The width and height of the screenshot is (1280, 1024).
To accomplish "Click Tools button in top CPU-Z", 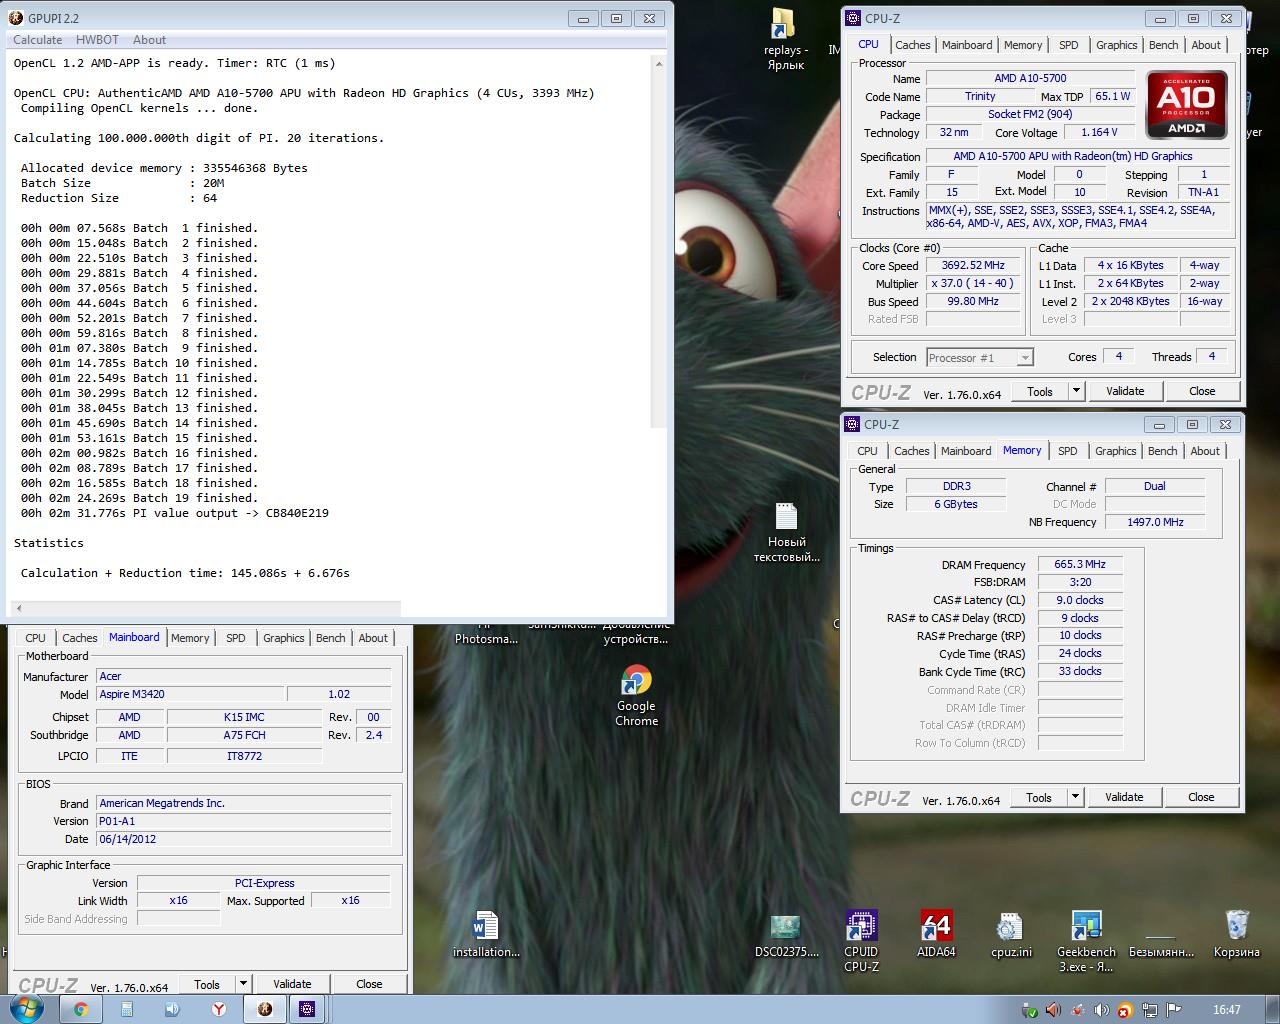I will 1040,391.
